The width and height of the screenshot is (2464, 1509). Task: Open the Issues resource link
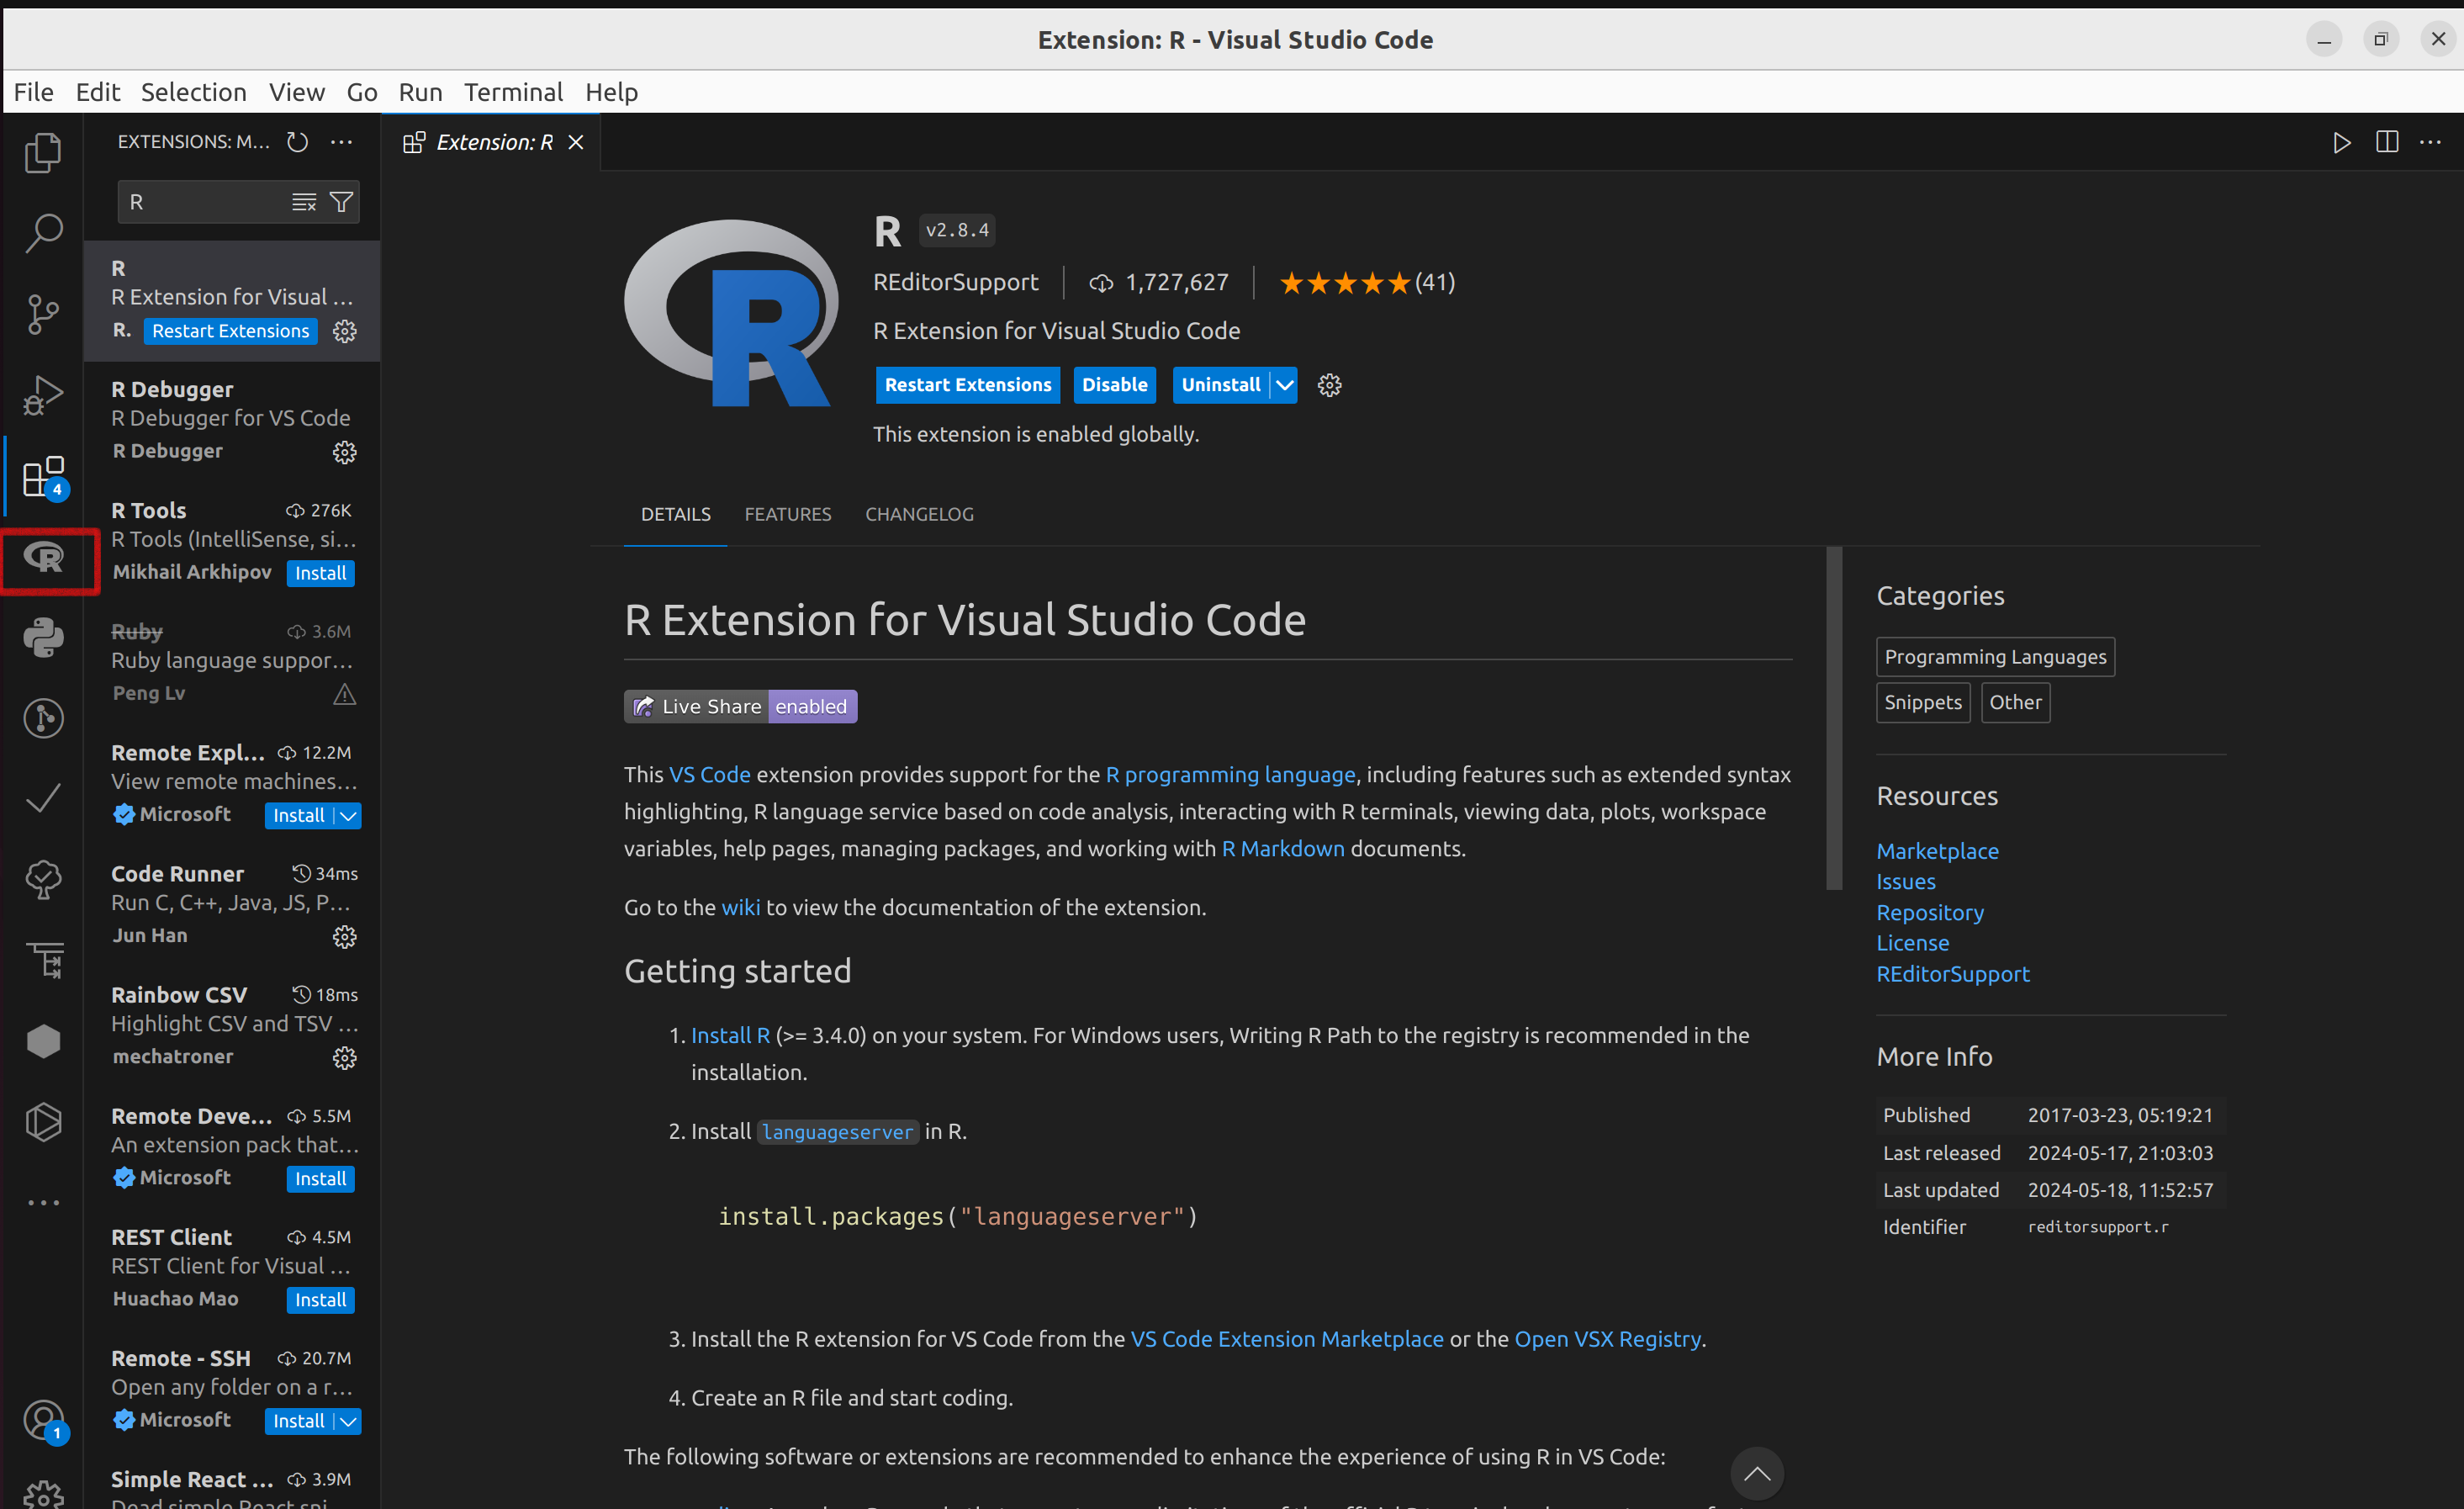tap(1905, 882)
